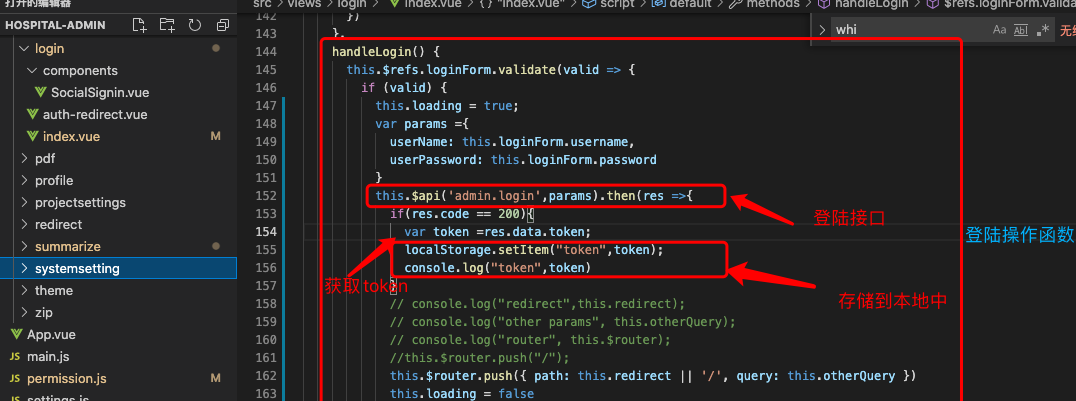Collapse all folders in explorer via its icon
The image size is (1076, 401).
[x=222, y=25]
